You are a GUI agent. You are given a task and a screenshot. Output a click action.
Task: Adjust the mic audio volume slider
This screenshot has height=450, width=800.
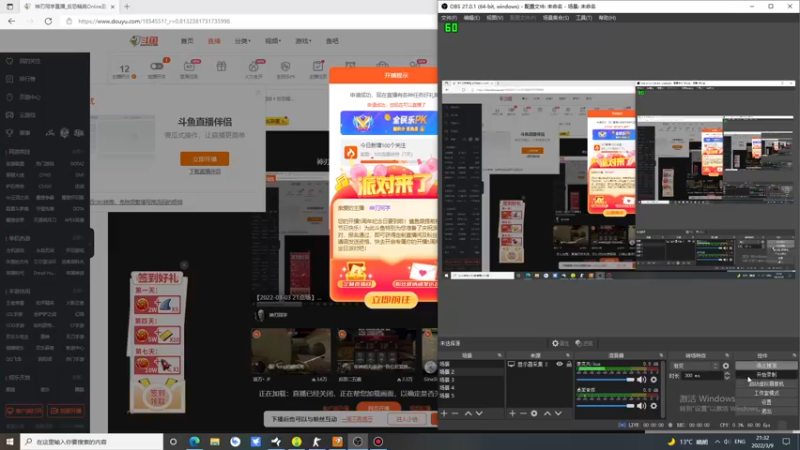point(605,380)
